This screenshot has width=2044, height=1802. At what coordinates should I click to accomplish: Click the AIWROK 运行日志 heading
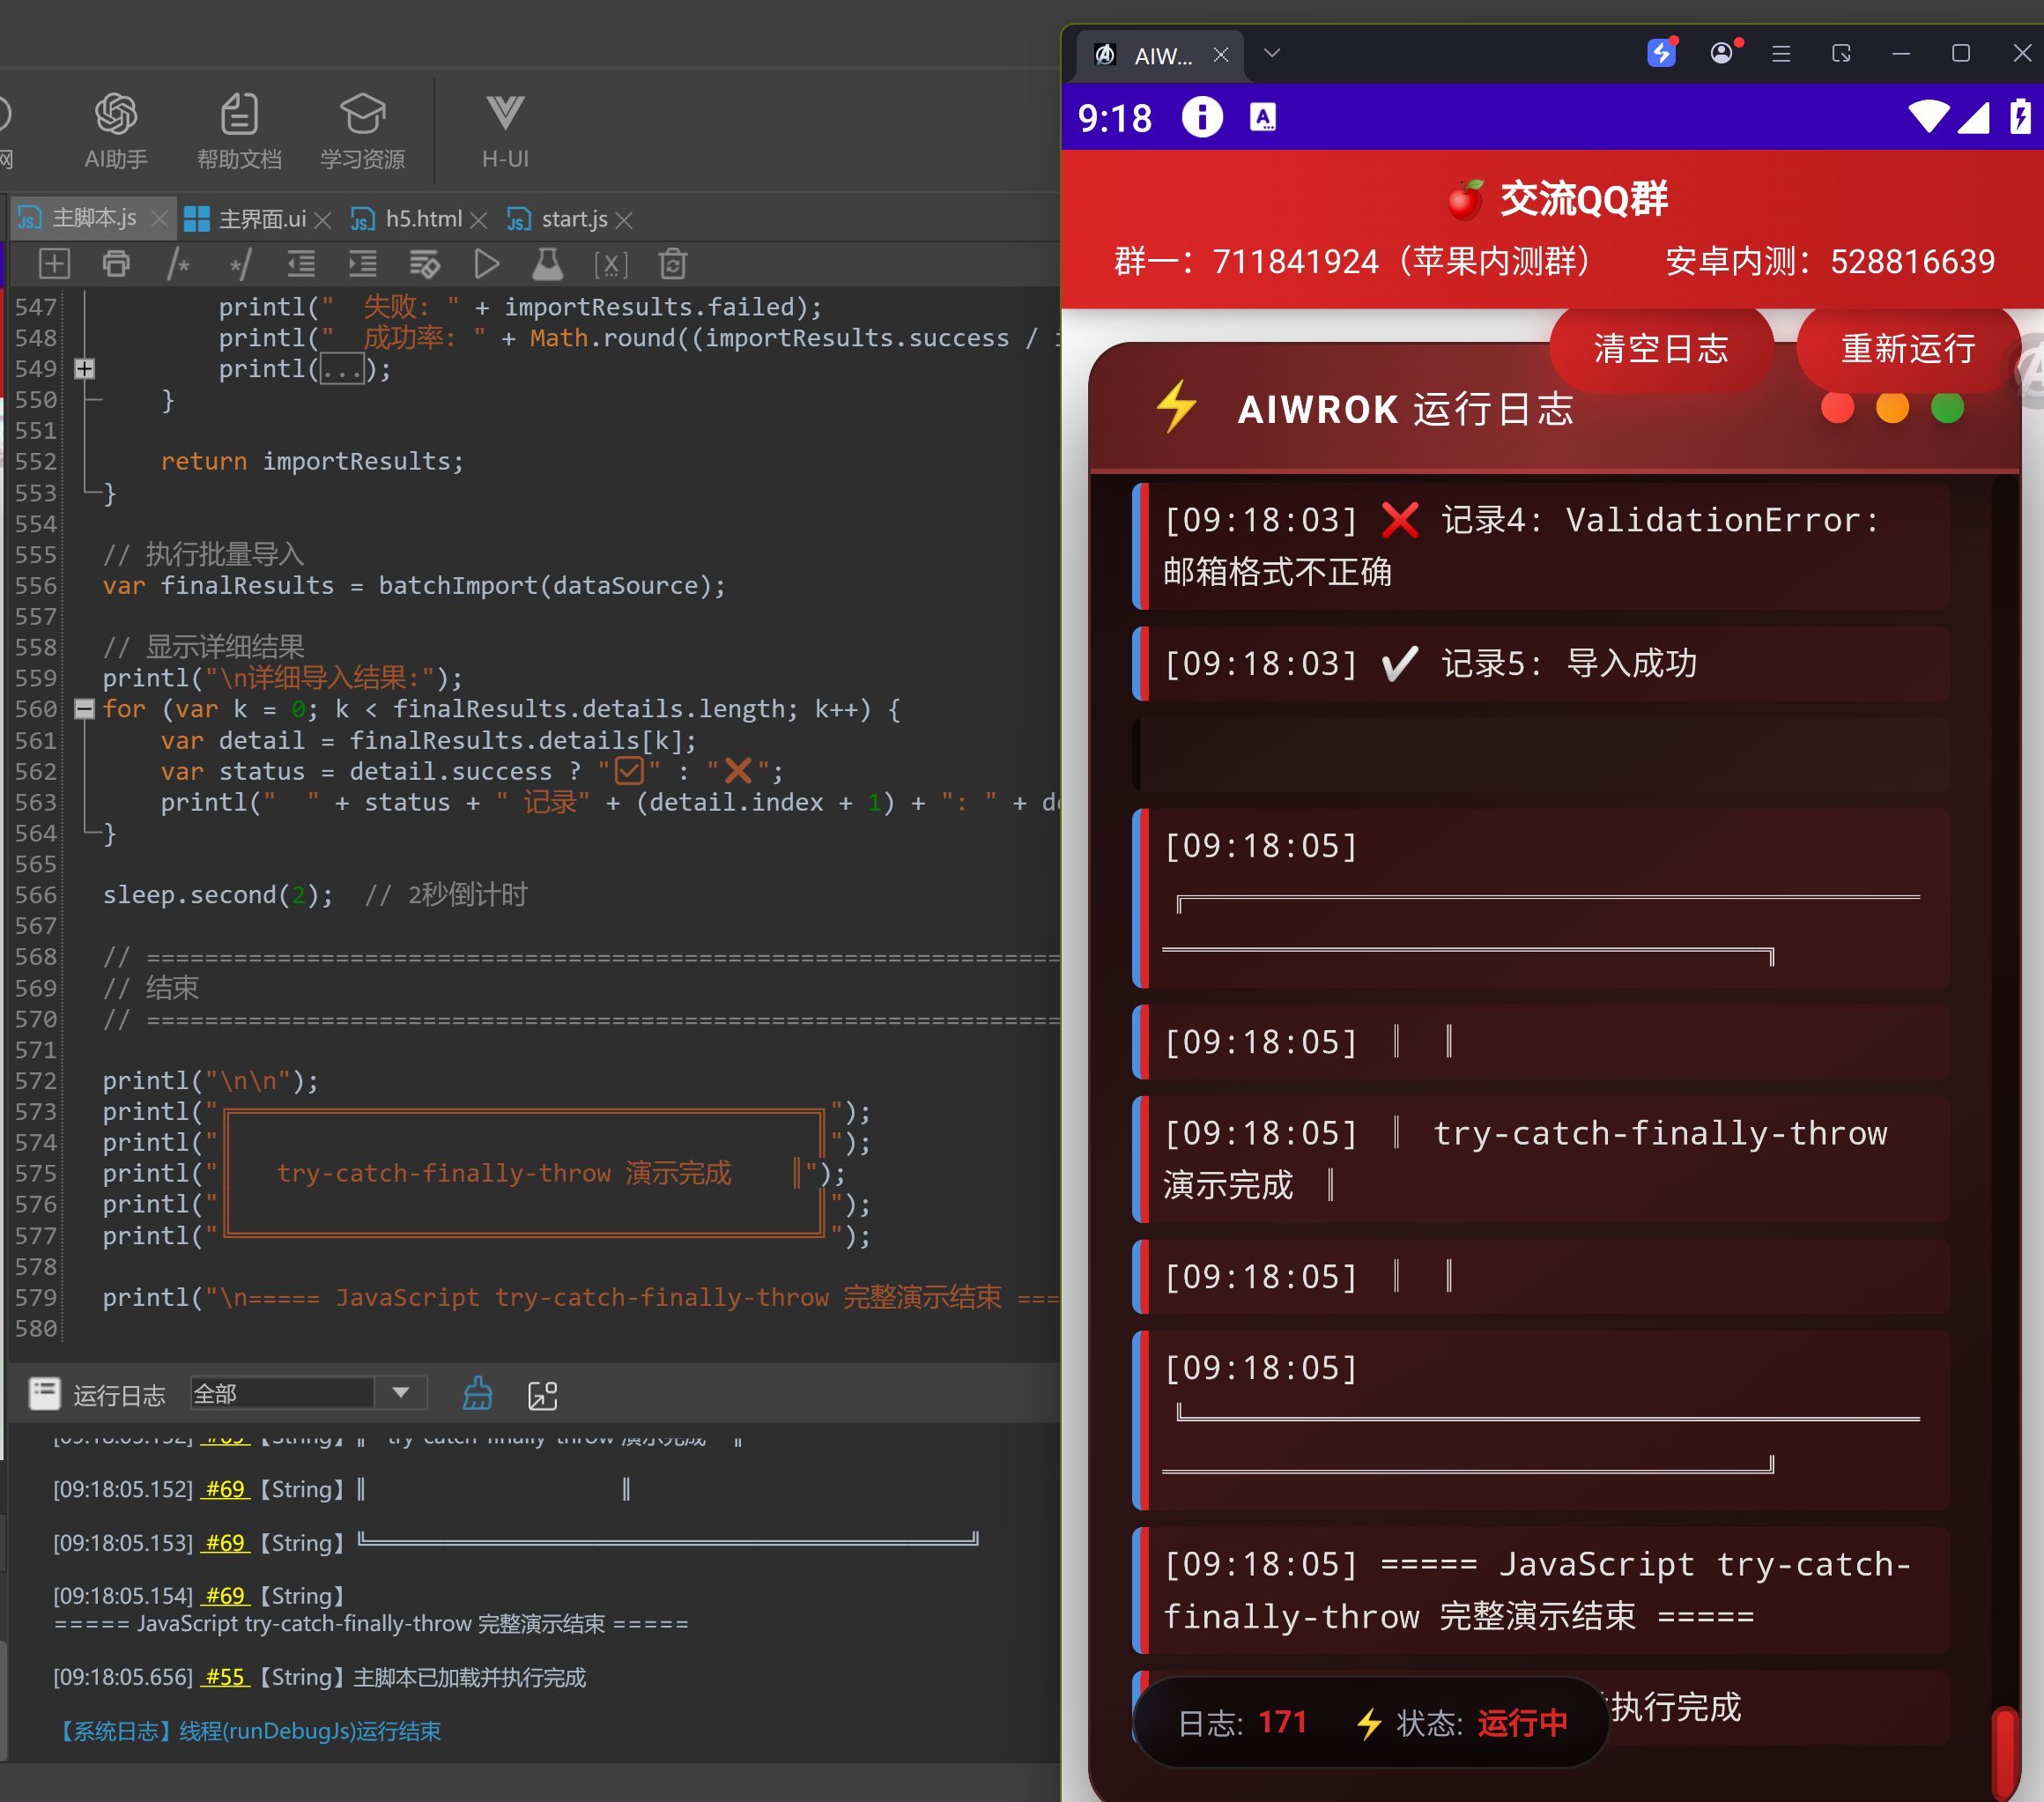point(1406,409)
